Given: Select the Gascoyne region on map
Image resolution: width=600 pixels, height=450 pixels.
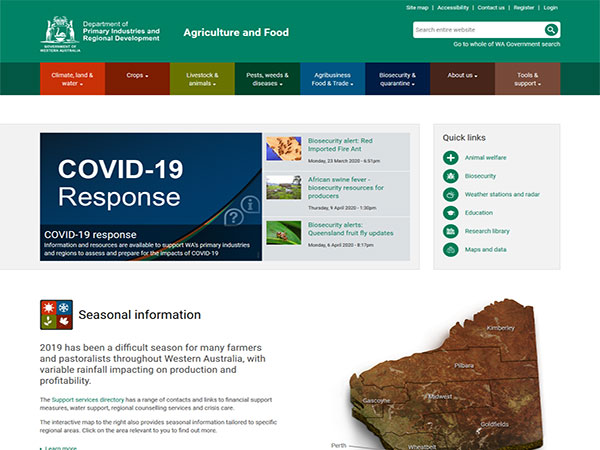Looking at the screenshot, I should coord(376,401).
